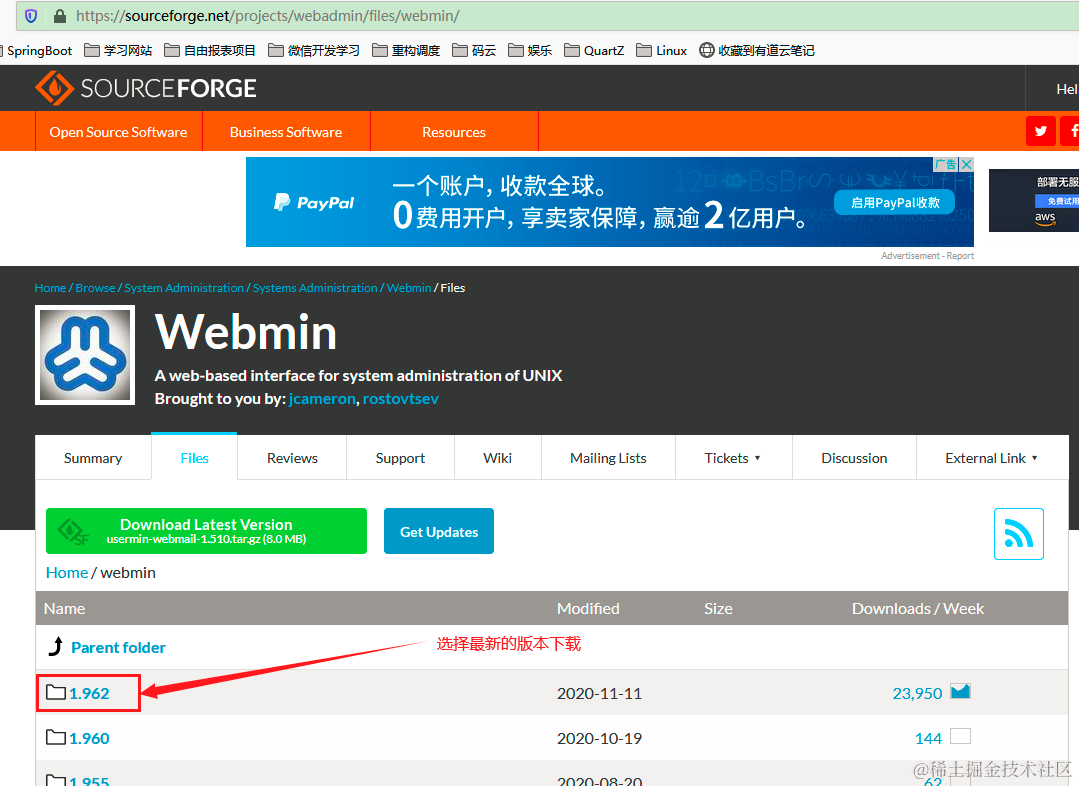Click the RSS feed icon
Screen dimensions: 1079x786
click(x=1018, y=533)
